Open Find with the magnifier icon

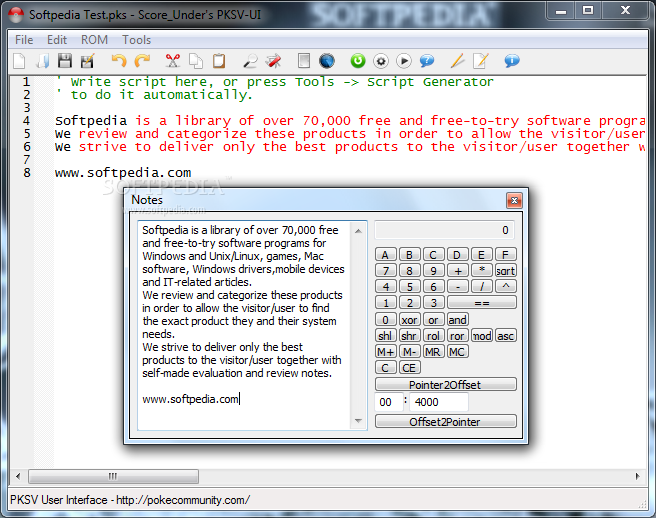click(250, 61)
